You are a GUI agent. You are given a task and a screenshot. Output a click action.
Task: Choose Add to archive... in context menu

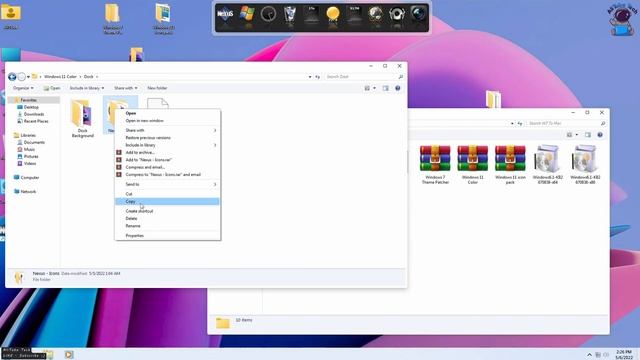[168, 153]
